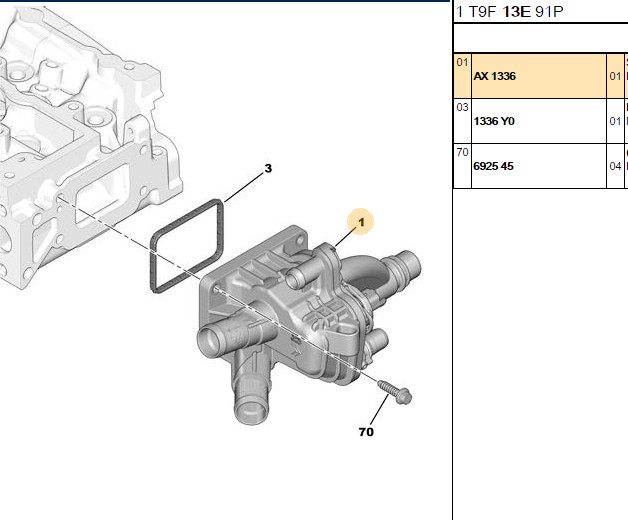Select the bolt screw illustration
The width and height of the screenshot is (628, 520).
click(395, 392)
